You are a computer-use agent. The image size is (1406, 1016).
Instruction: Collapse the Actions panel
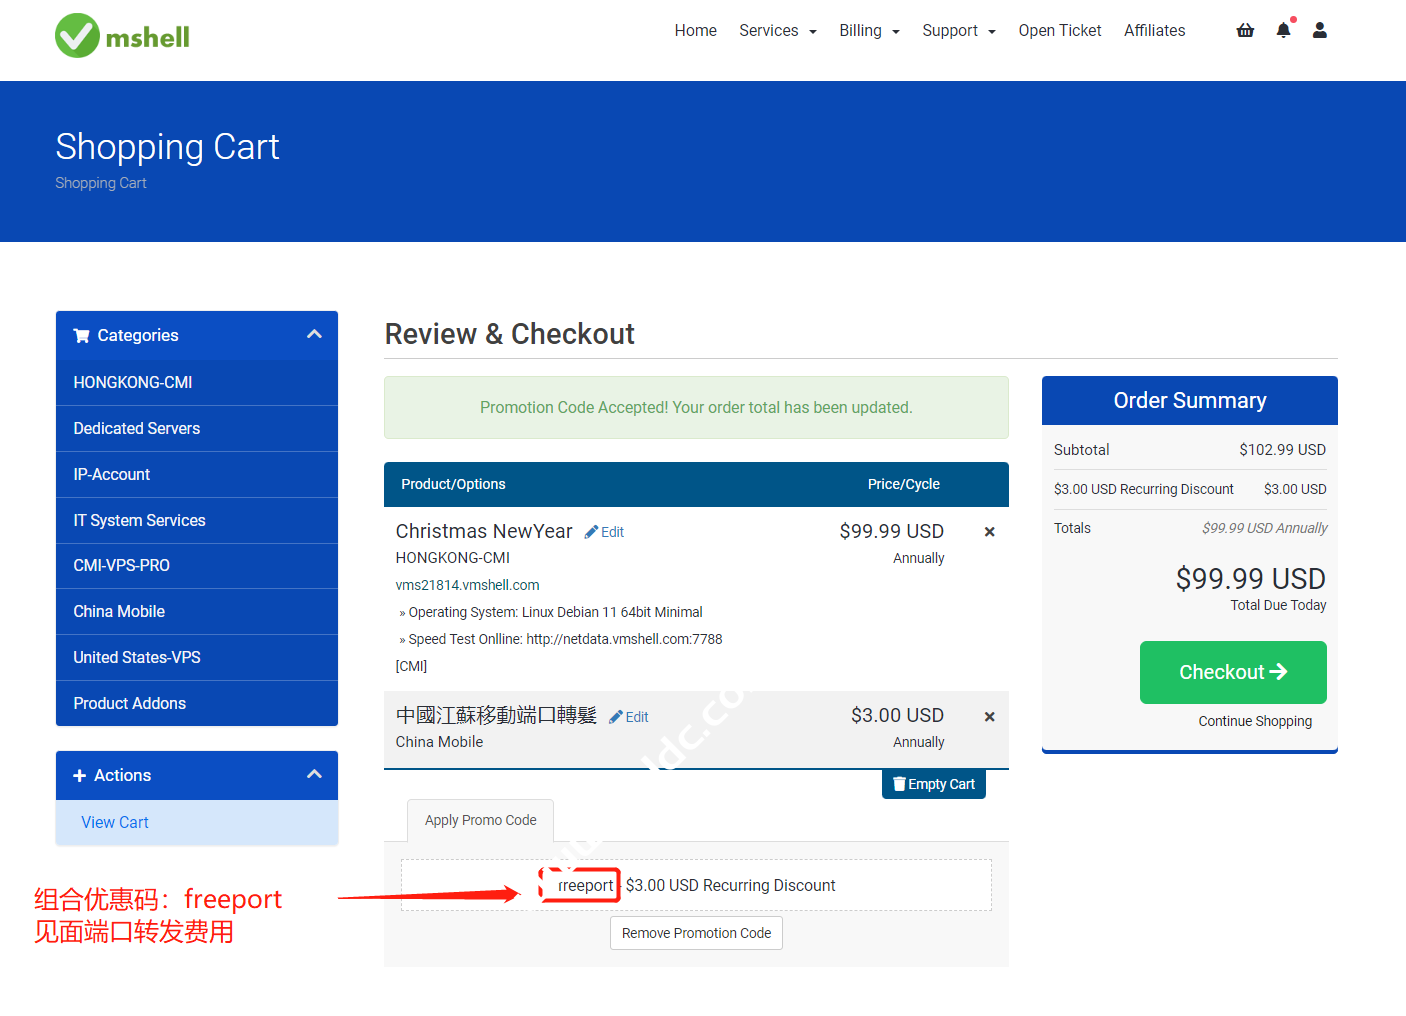pyautogui.click(x=314, y=775)
